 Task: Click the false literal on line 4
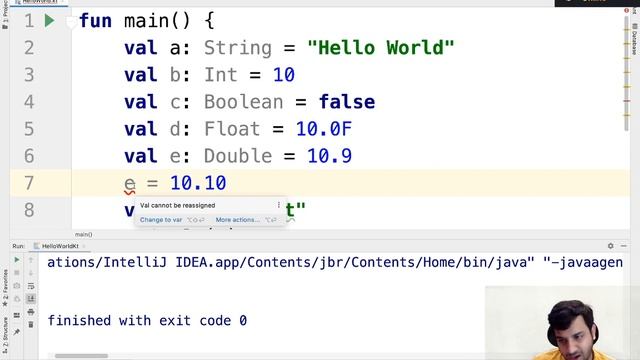347,102
